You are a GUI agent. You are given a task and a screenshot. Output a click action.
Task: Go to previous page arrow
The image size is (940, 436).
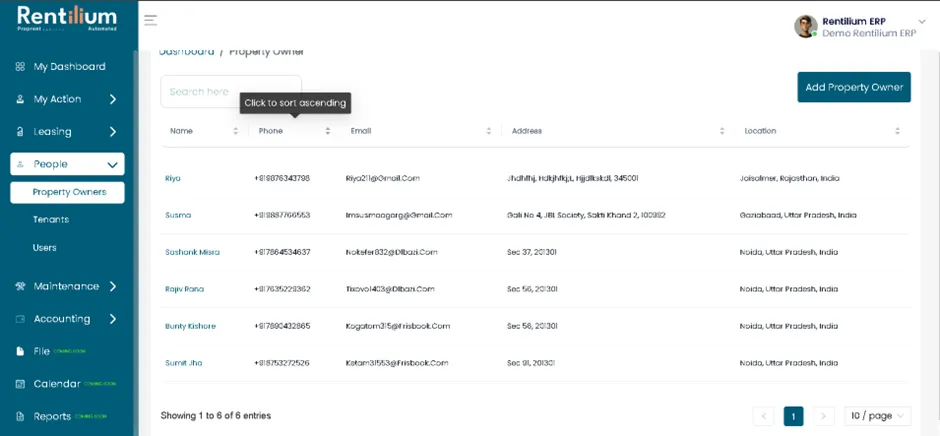(764, 416)
